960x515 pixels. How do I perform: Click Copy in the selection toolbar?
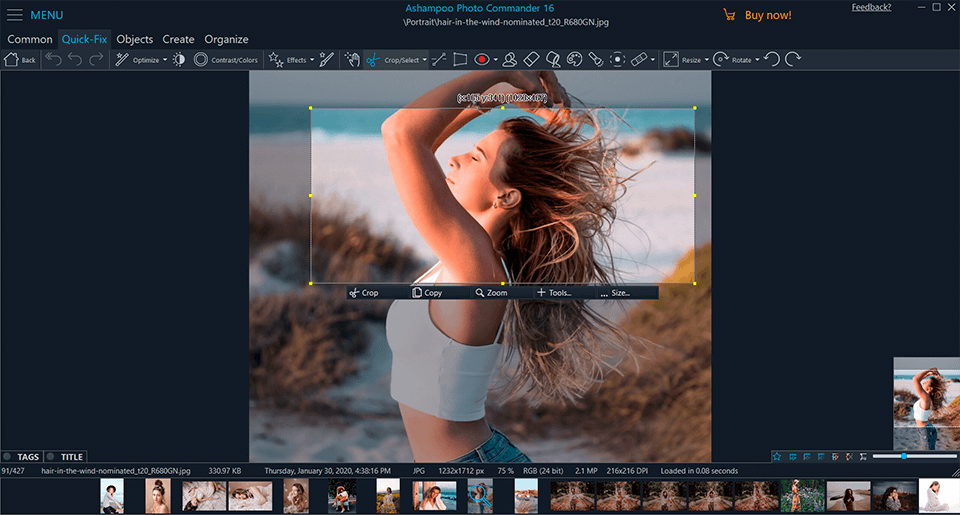click(427, 293)
